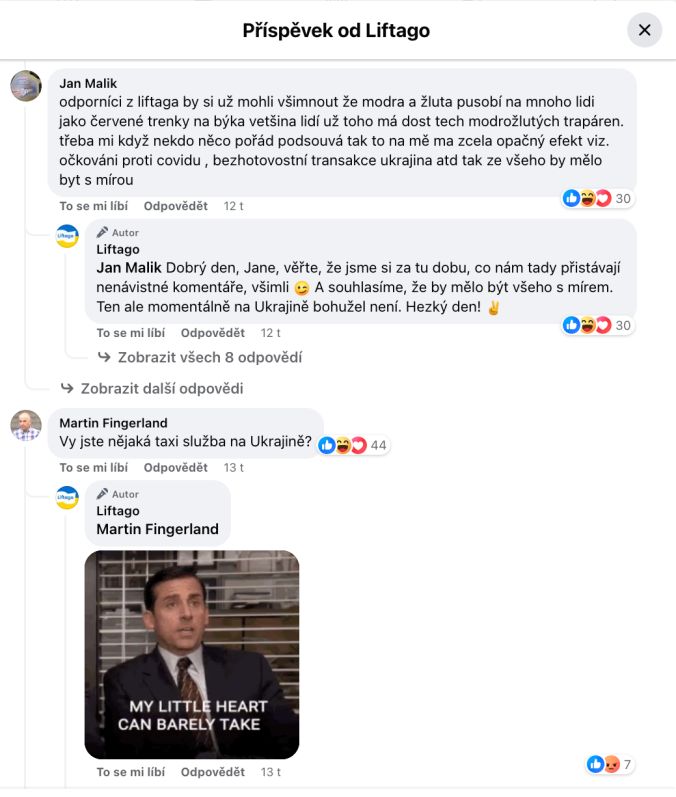This screenshot has height=797, width=676.
Task: Reply to Martin Fingerland's comment
Action: (175, 467)
